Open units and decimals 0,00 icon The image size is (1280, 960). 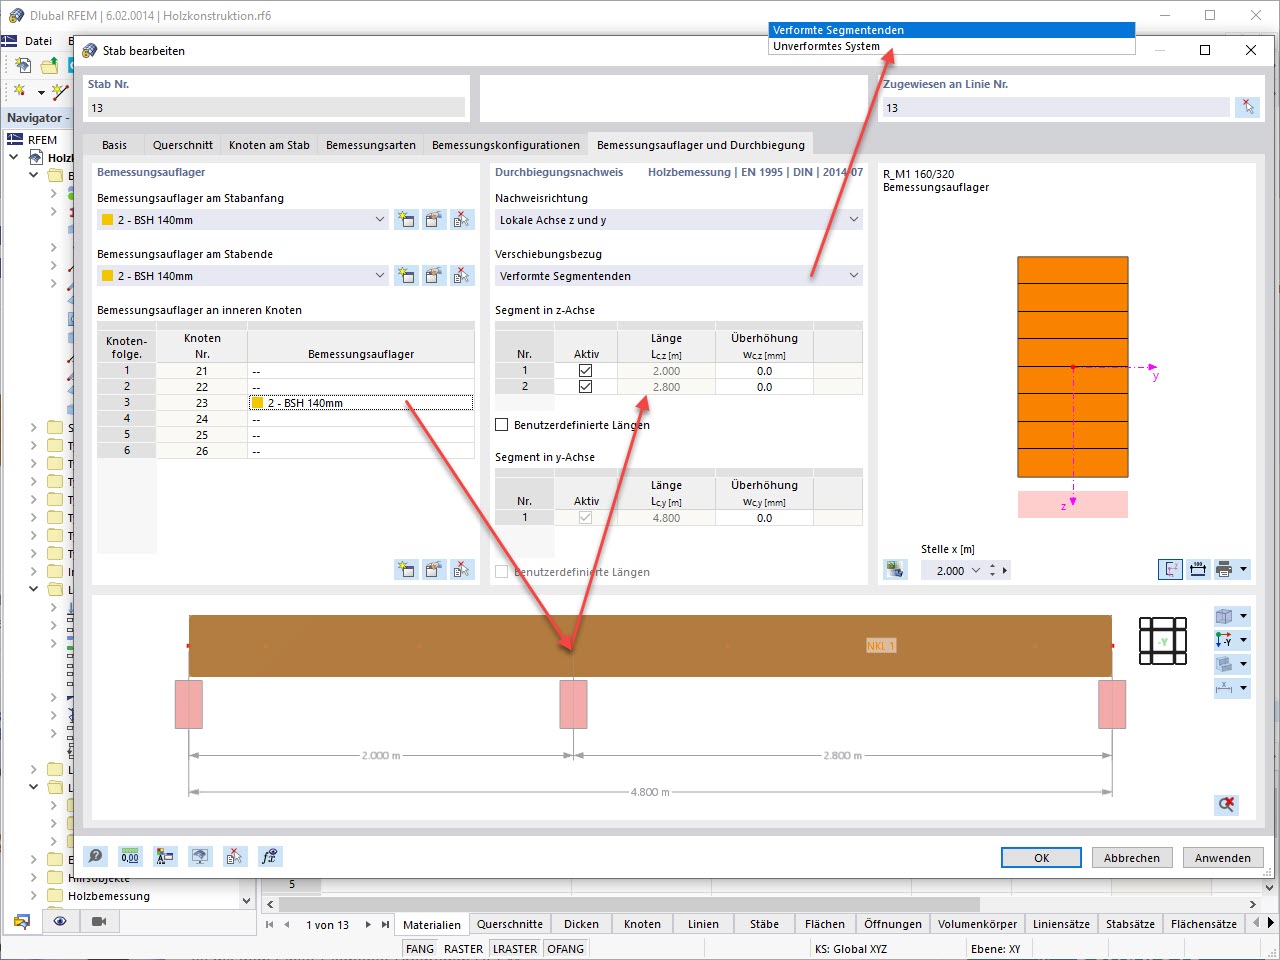click(x=130, y=857)
